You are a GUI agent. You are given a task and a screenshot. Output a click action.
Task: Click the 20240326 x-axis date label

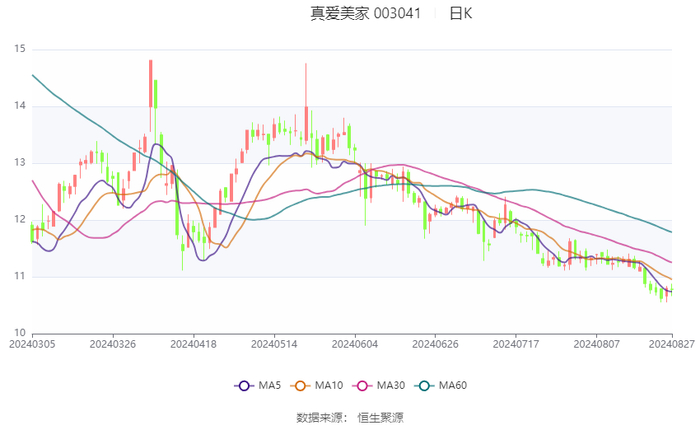pos(113,344)
